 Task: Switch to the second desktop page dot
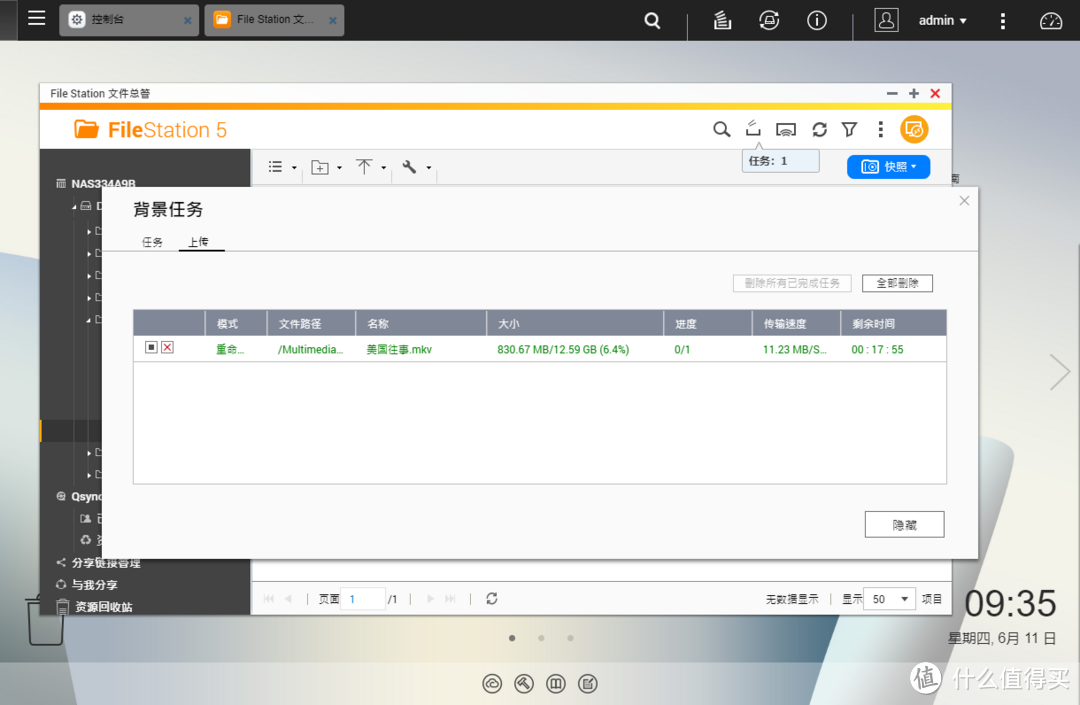click(x=541, y=638)
